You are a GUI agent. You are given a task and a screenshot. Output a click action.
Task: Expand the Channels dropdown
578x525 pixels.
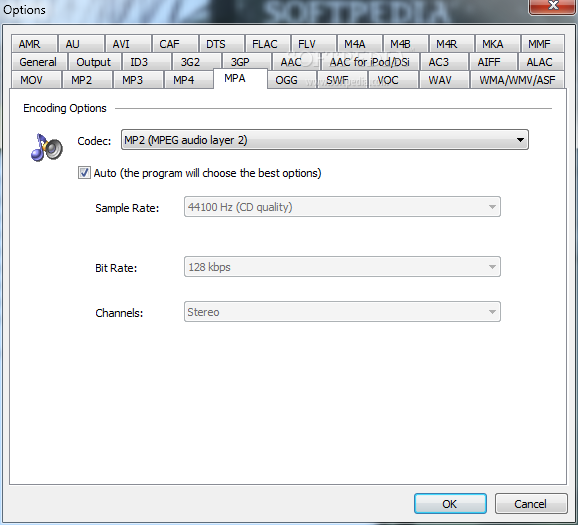click(342, 312)
